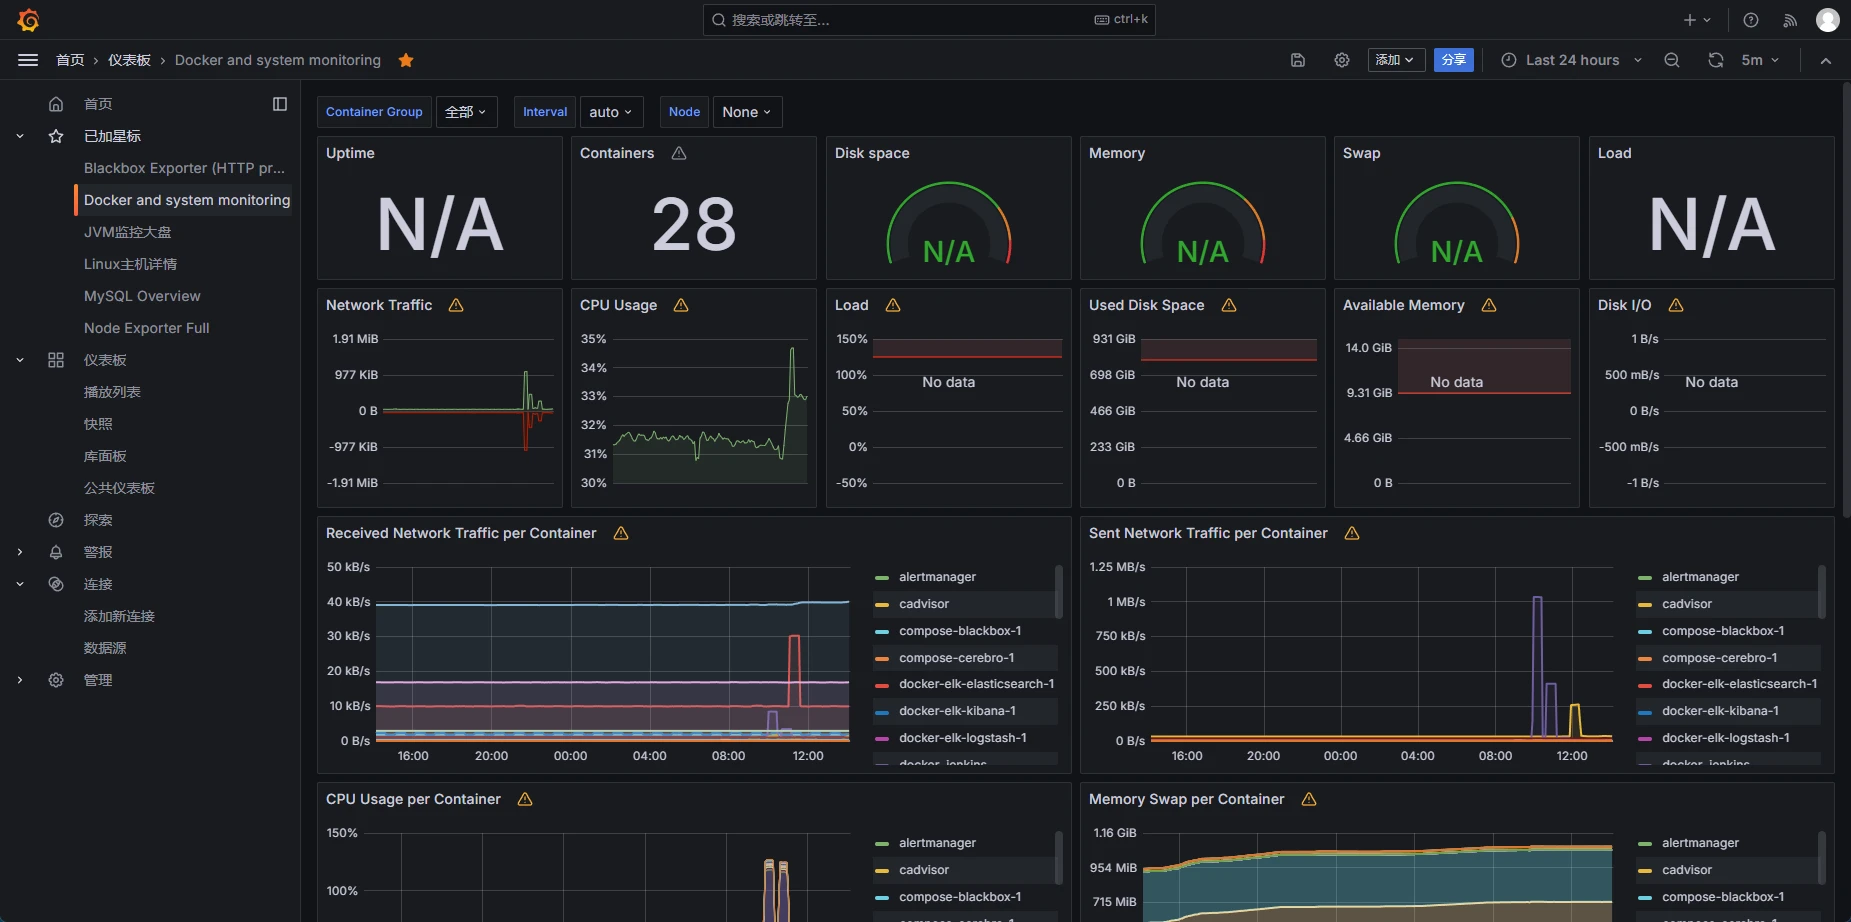Open Linux主机详情 dashboard link

coord(130,264)
